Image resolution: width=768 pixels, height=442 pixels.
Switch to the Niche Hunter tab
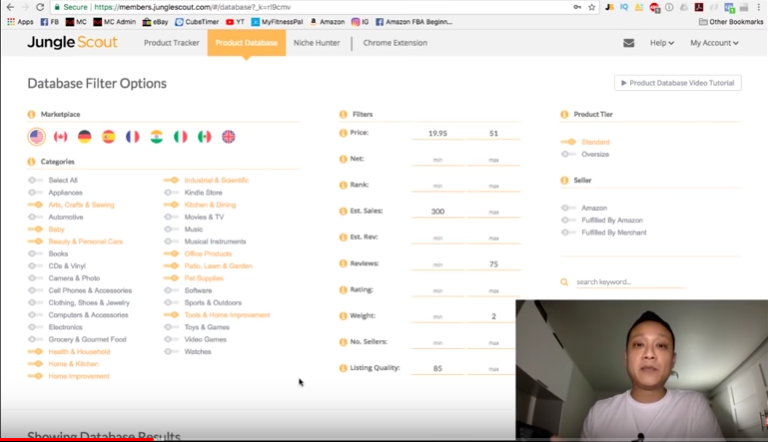(x=316, y=43)
